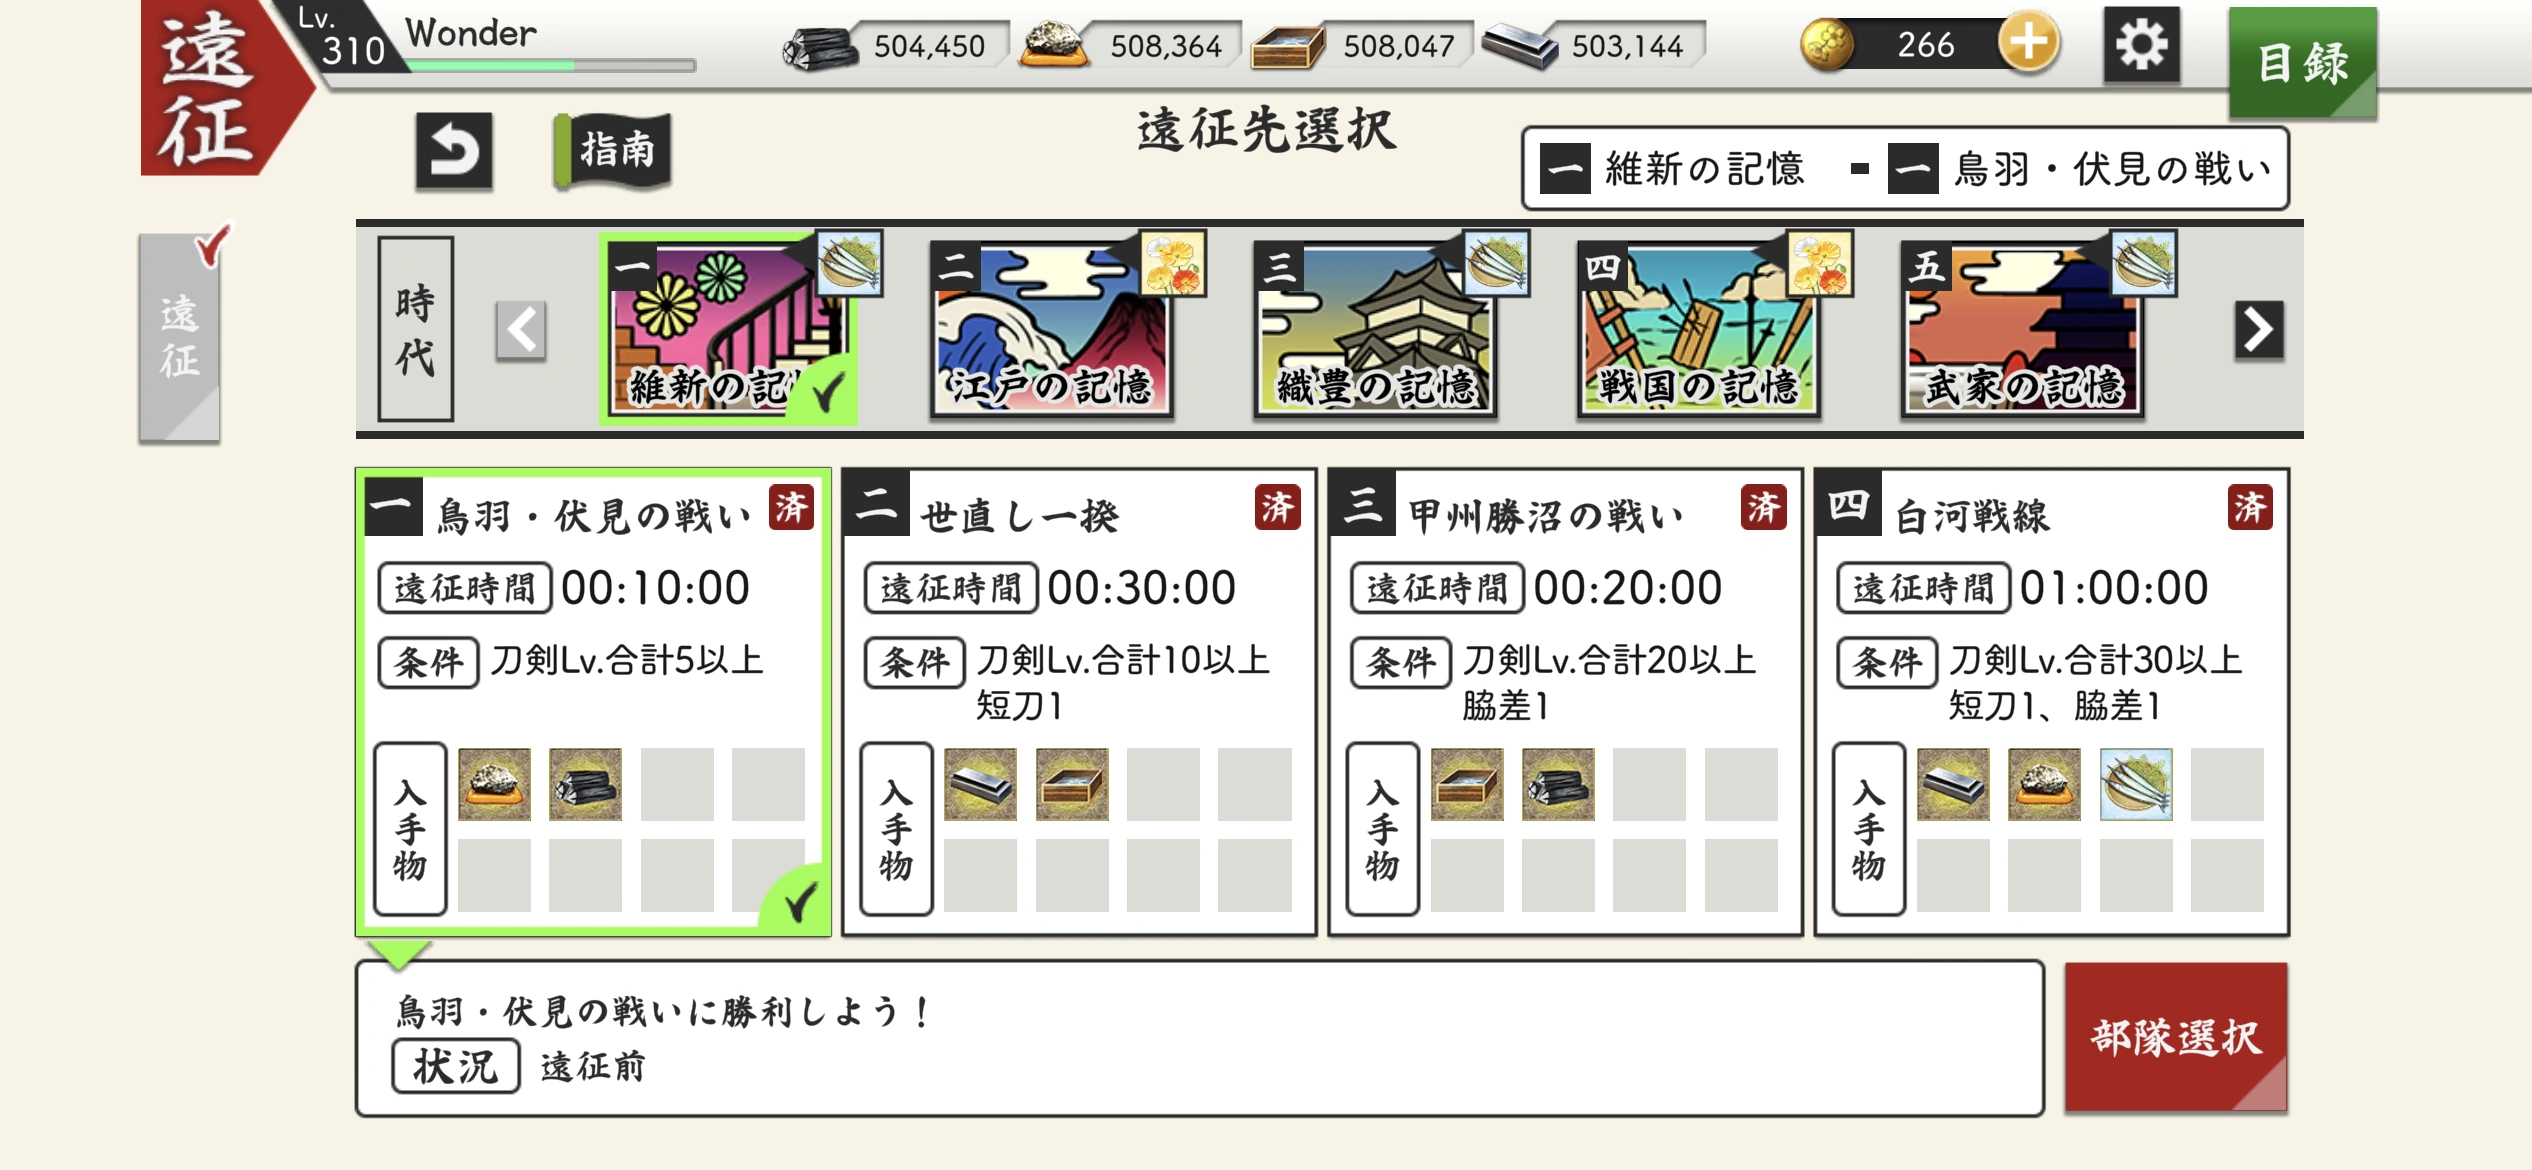
Task: Click the back arrow return button
Action: tap(454, 152)
